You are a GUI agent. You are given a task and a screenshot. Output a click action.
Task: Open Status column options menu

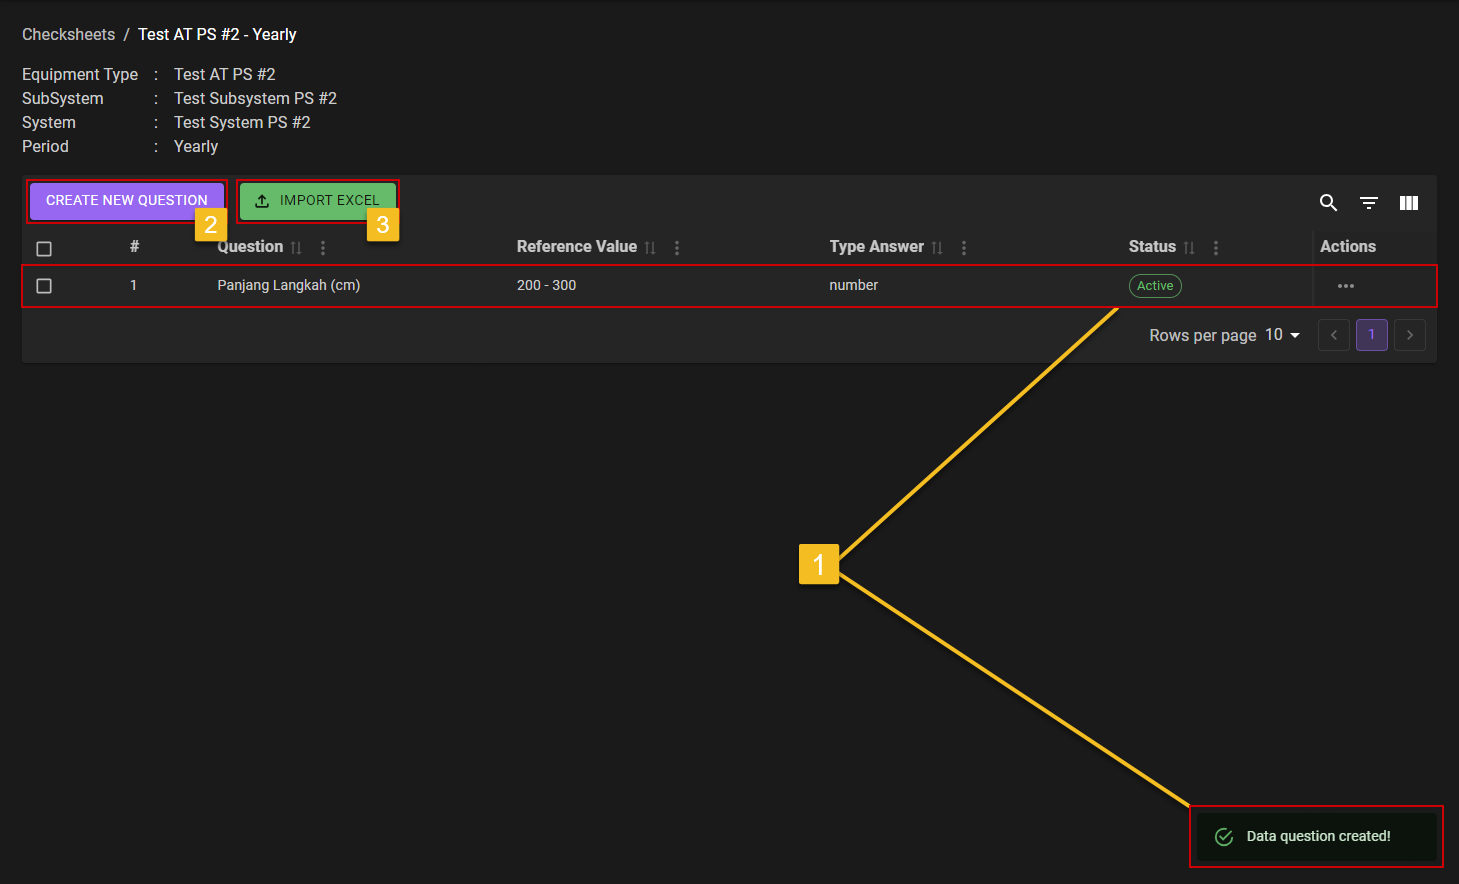point(1216,248)
